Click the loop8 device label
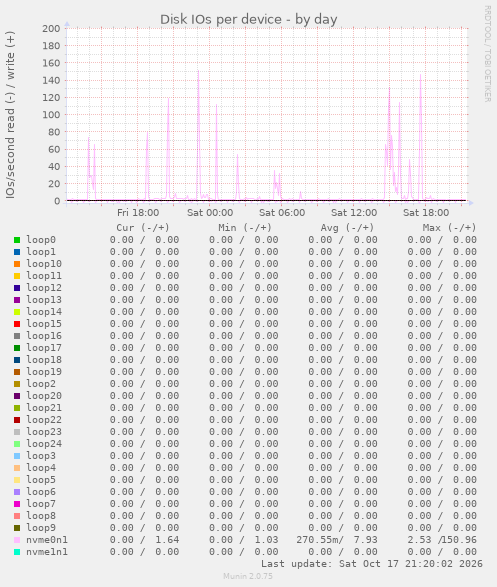Screen dimensions: 497x587 coord(41,515)
